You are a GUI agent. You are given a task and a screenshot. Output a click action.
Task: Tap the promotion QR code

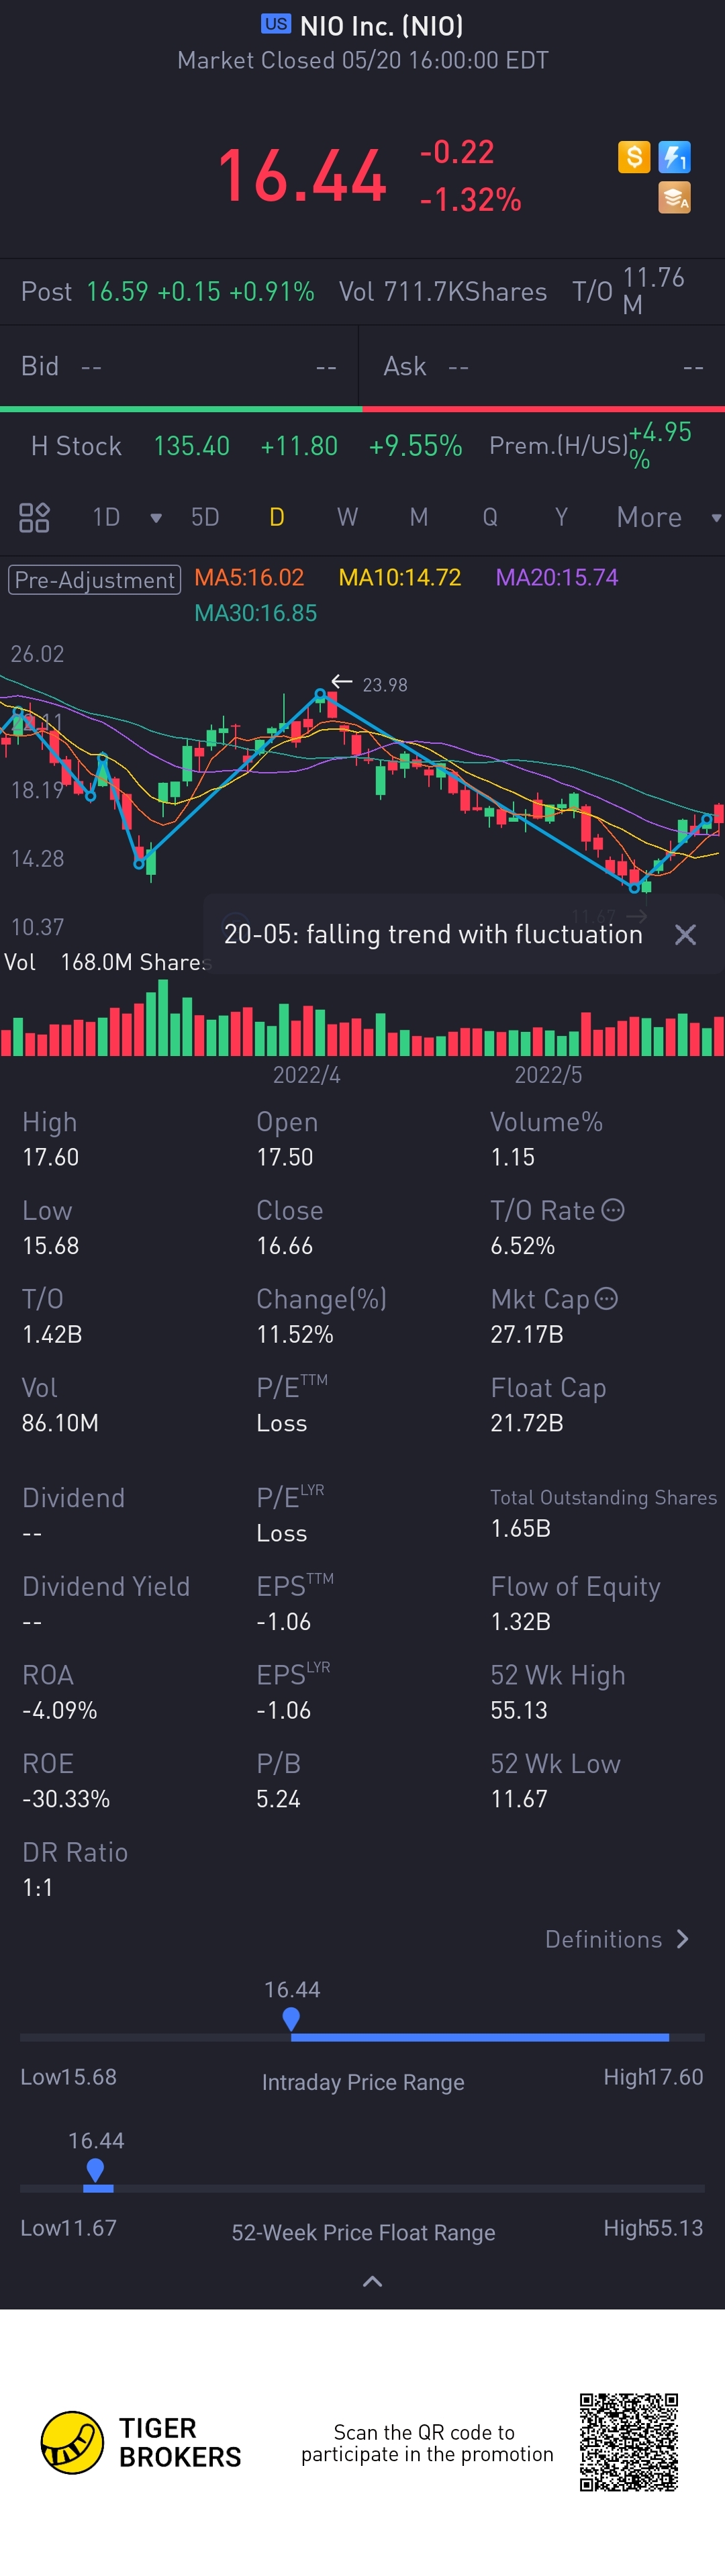click(x=629, y=2442)
